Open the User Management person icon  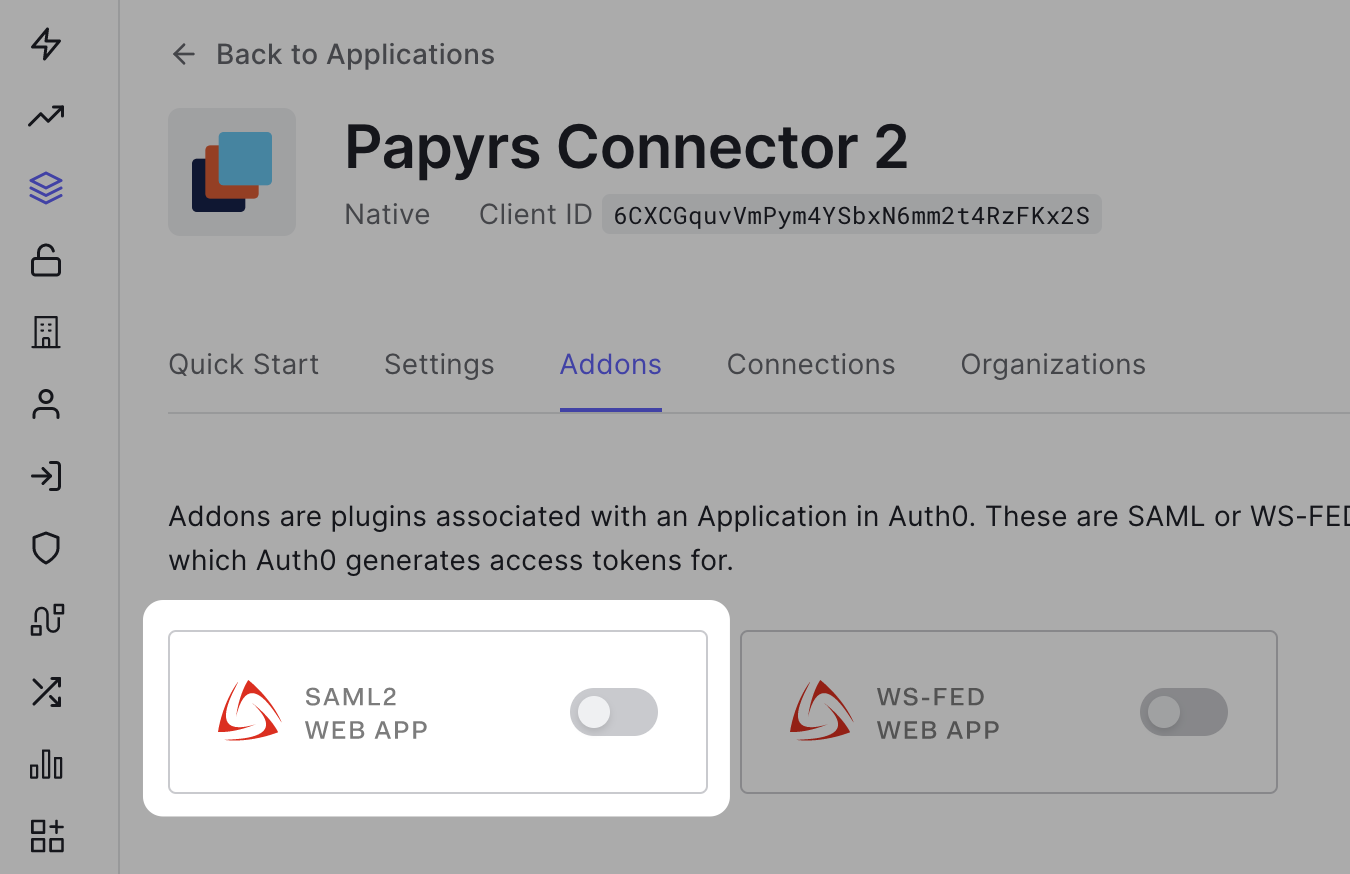(46, 404)
